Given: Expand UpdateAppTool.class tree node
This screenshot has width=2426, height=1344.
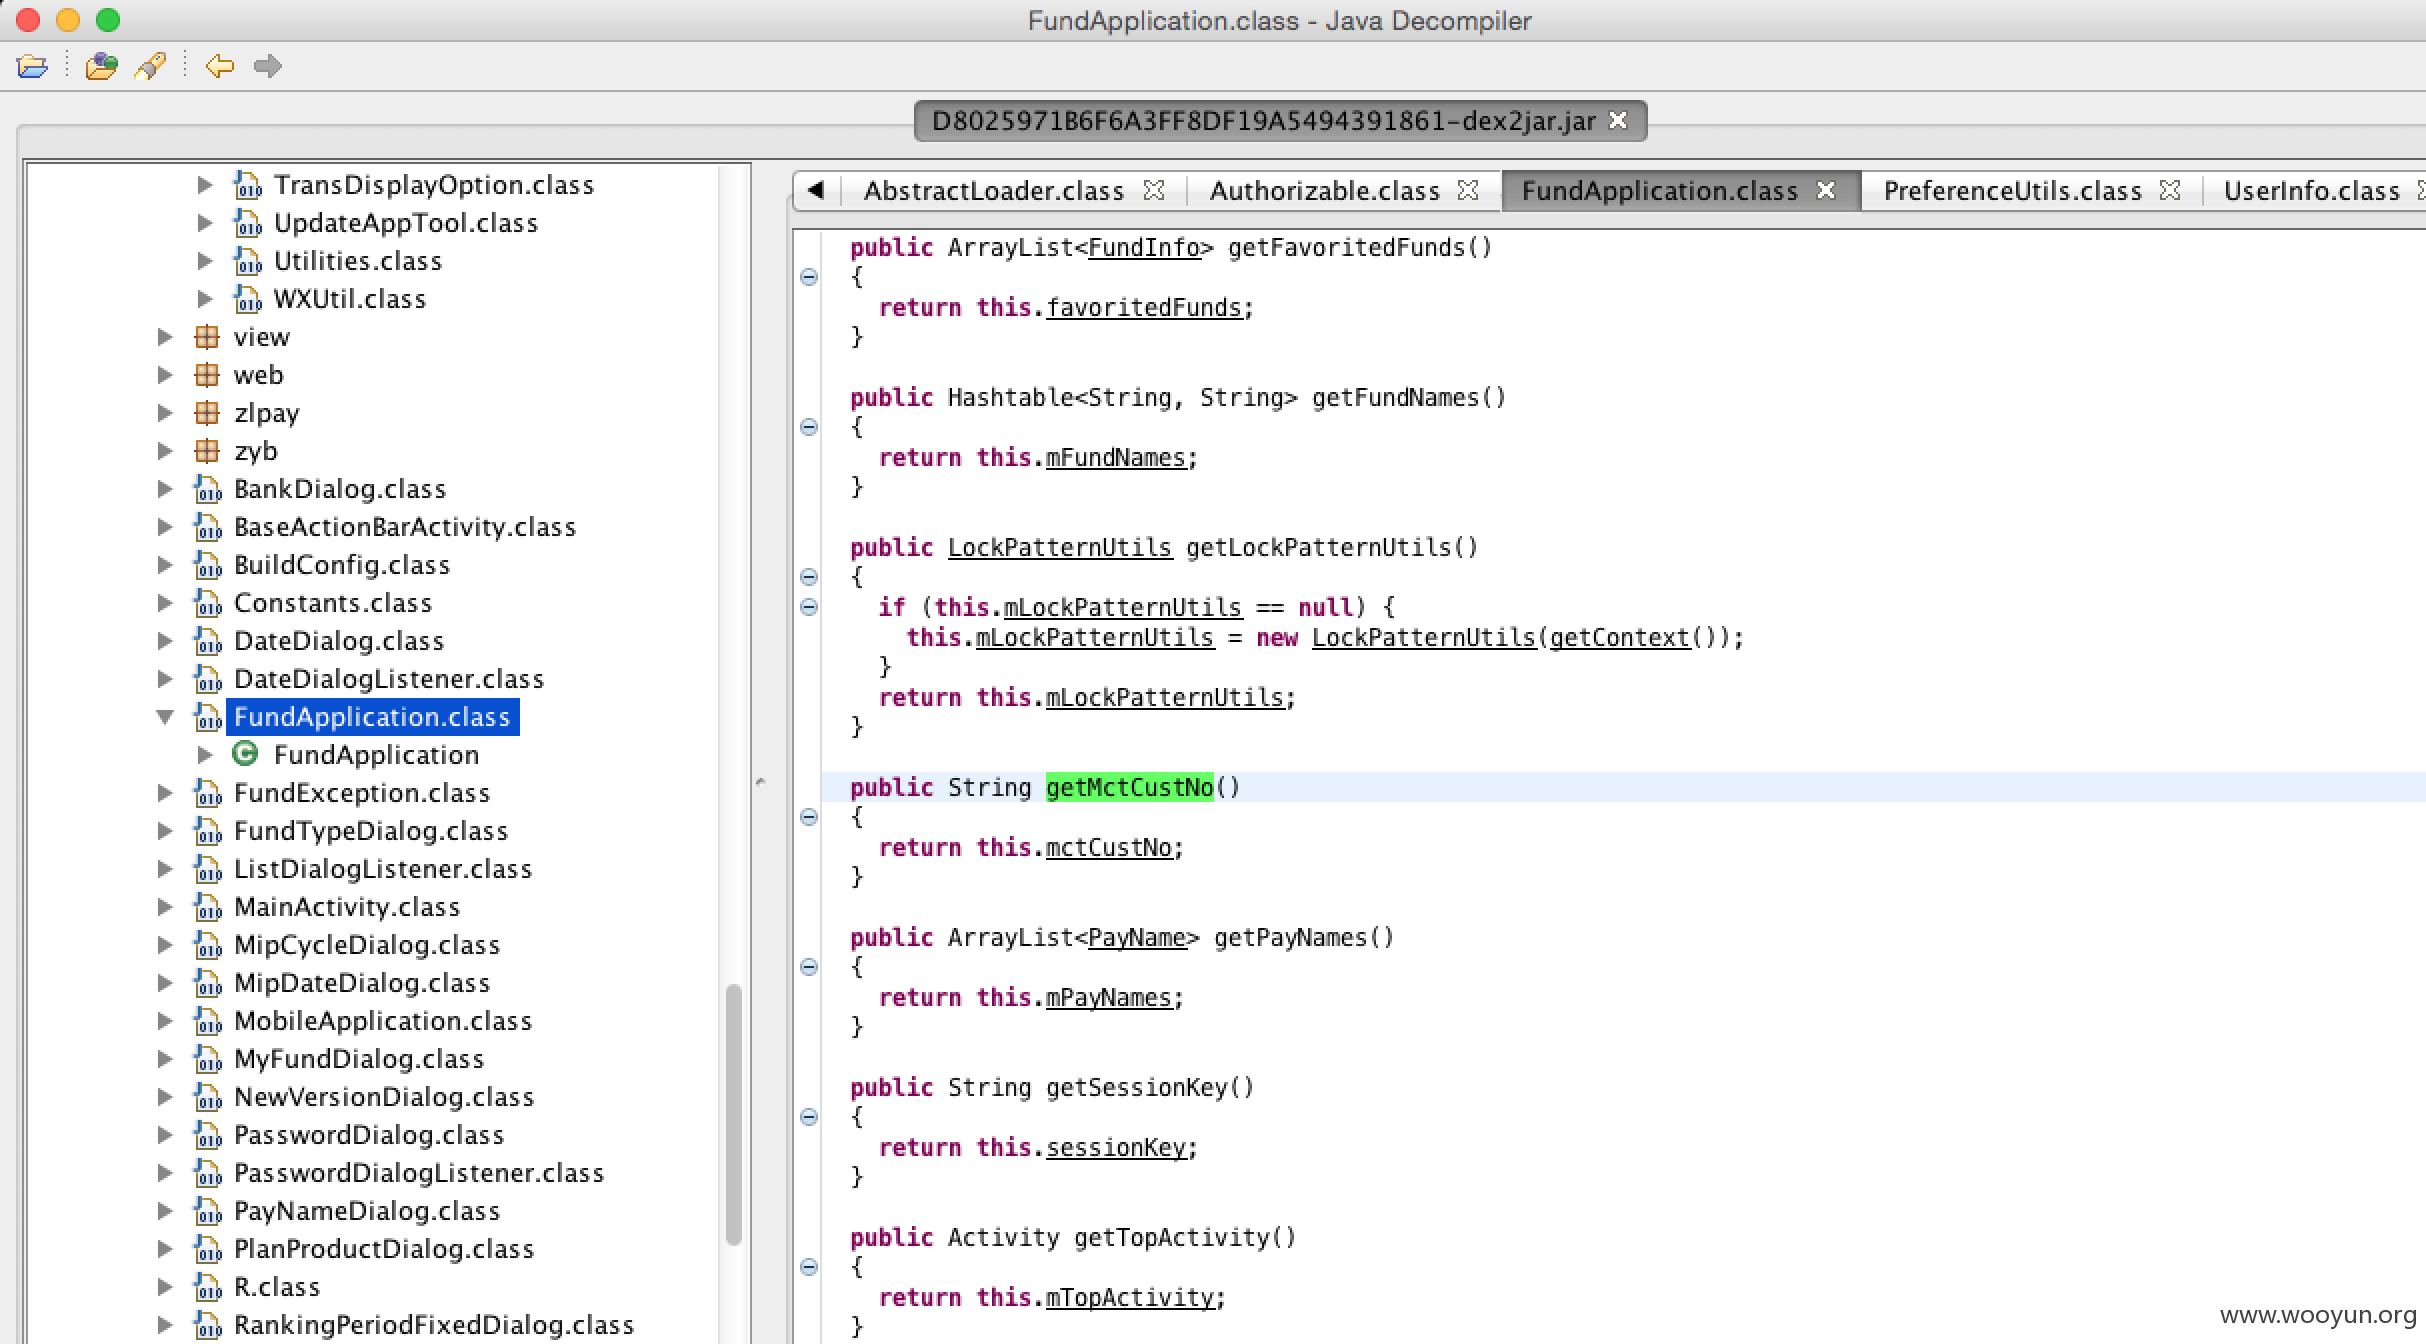Looking at the screenshot, I should [x=205, y=223].
